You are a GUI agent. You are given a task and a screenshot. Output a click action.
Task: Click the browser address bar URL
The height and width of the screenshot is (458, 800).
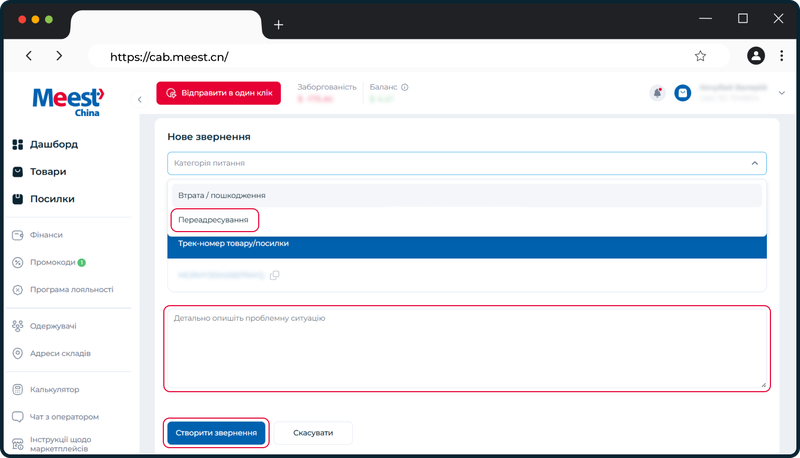(169, 57)
